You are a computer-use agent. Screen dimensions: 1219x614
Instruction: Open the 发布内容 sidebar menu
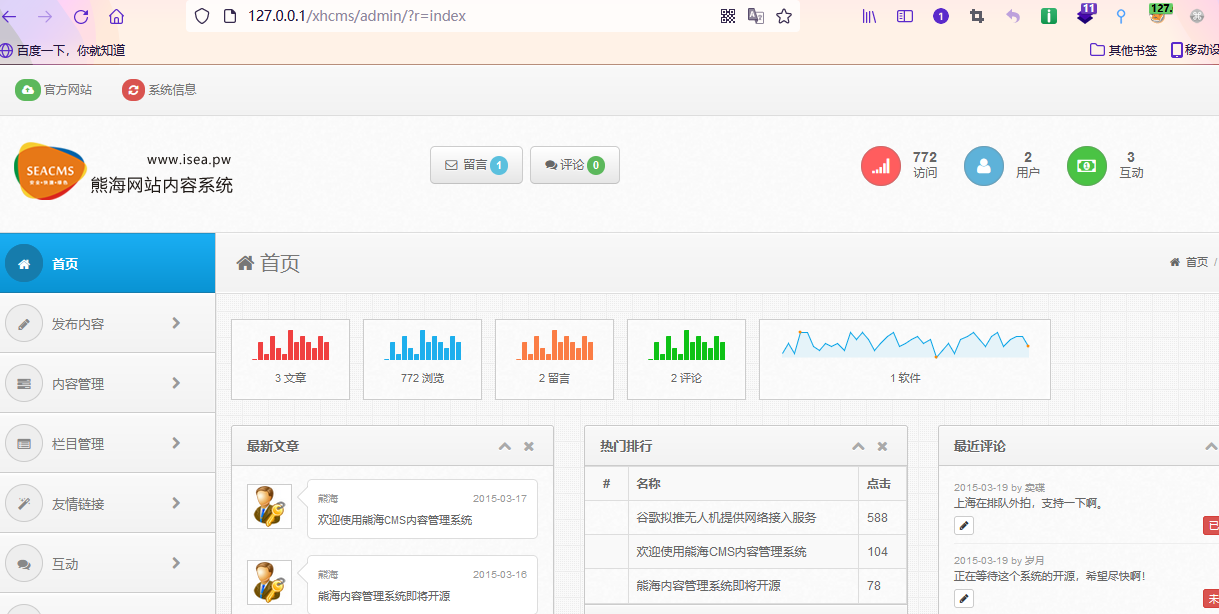(107, 323)
